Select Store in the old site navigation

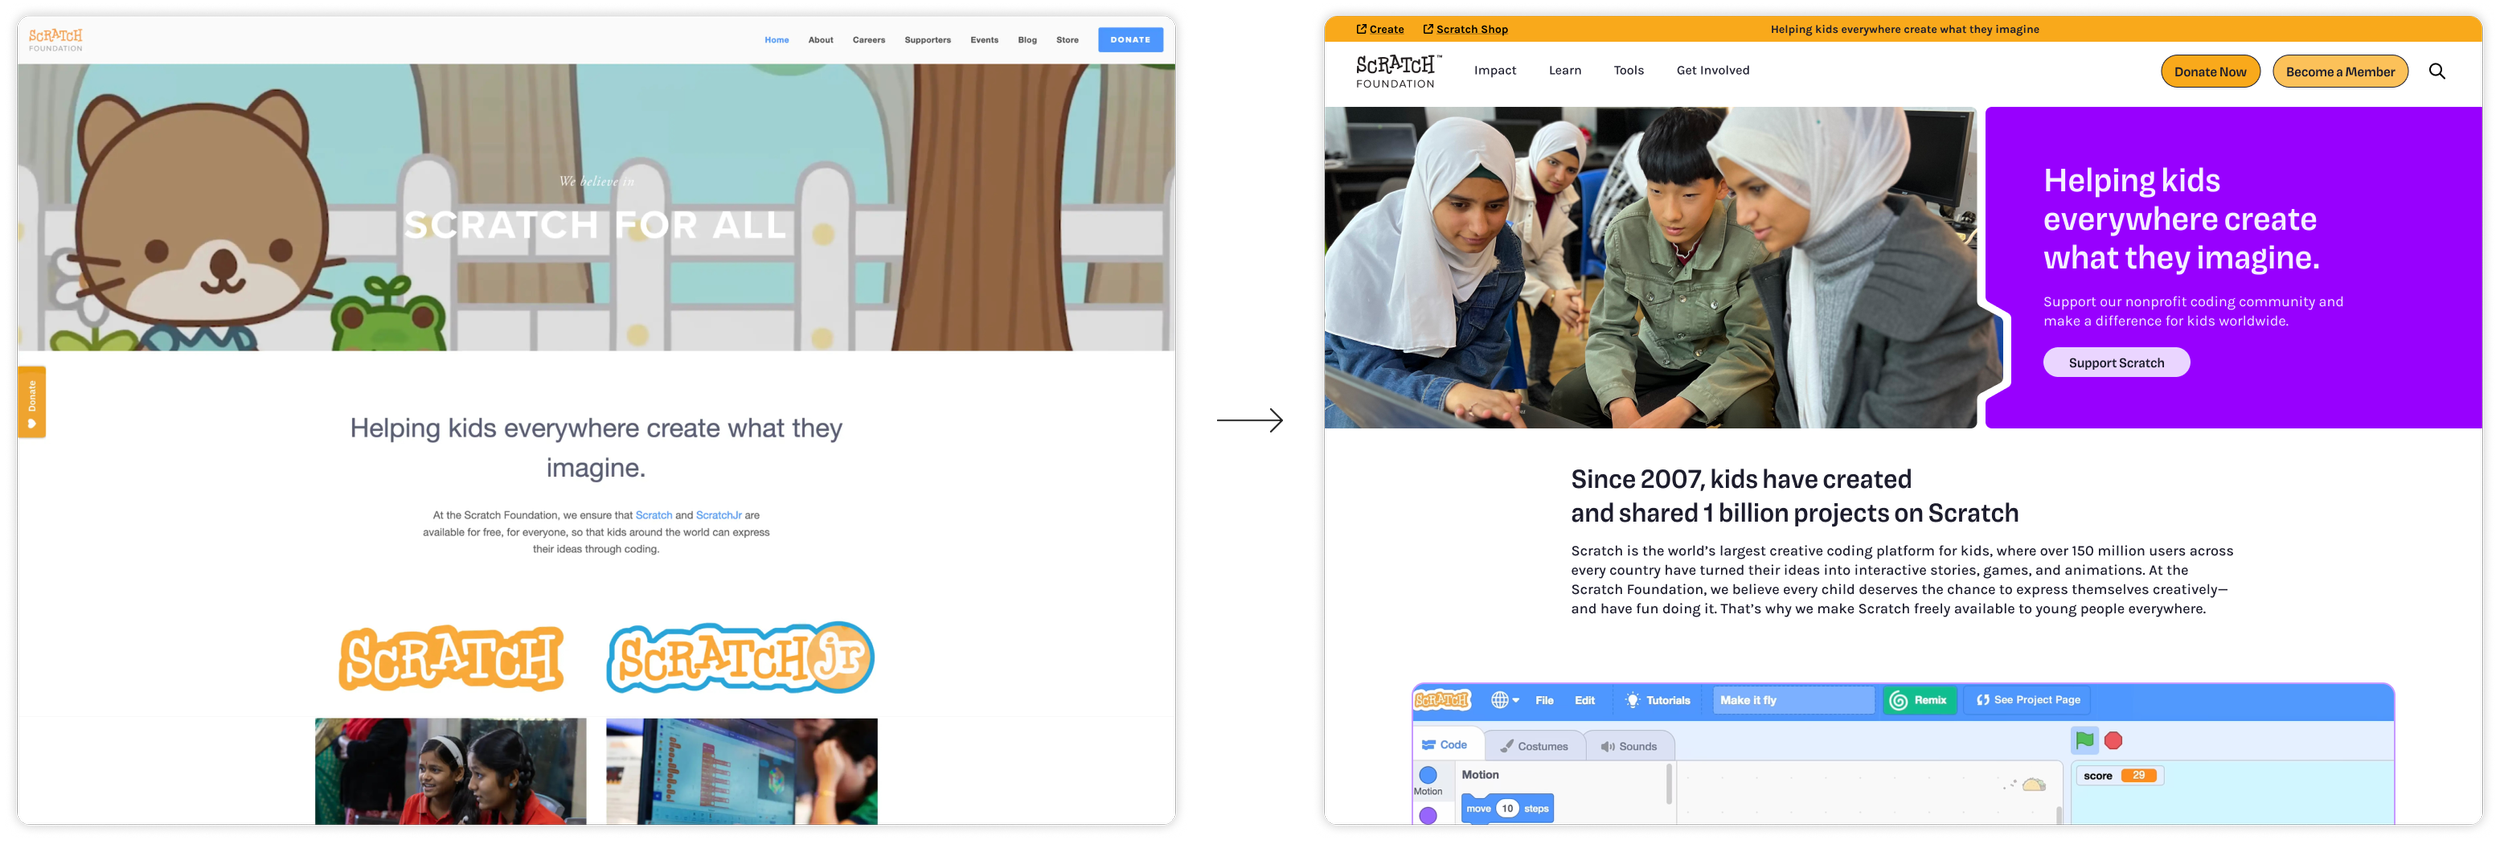click(x=1067, y=40)
